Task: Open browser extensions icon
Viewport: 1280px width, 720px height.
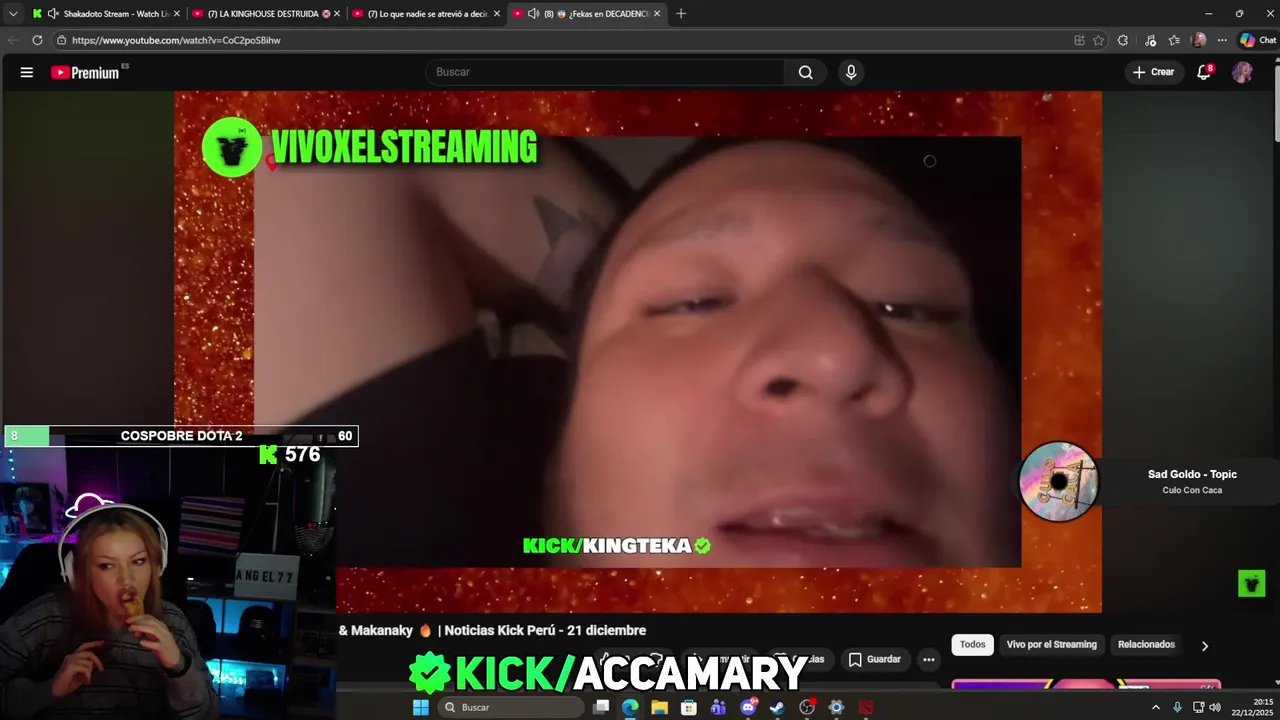Action: (x=1123, y=40)
